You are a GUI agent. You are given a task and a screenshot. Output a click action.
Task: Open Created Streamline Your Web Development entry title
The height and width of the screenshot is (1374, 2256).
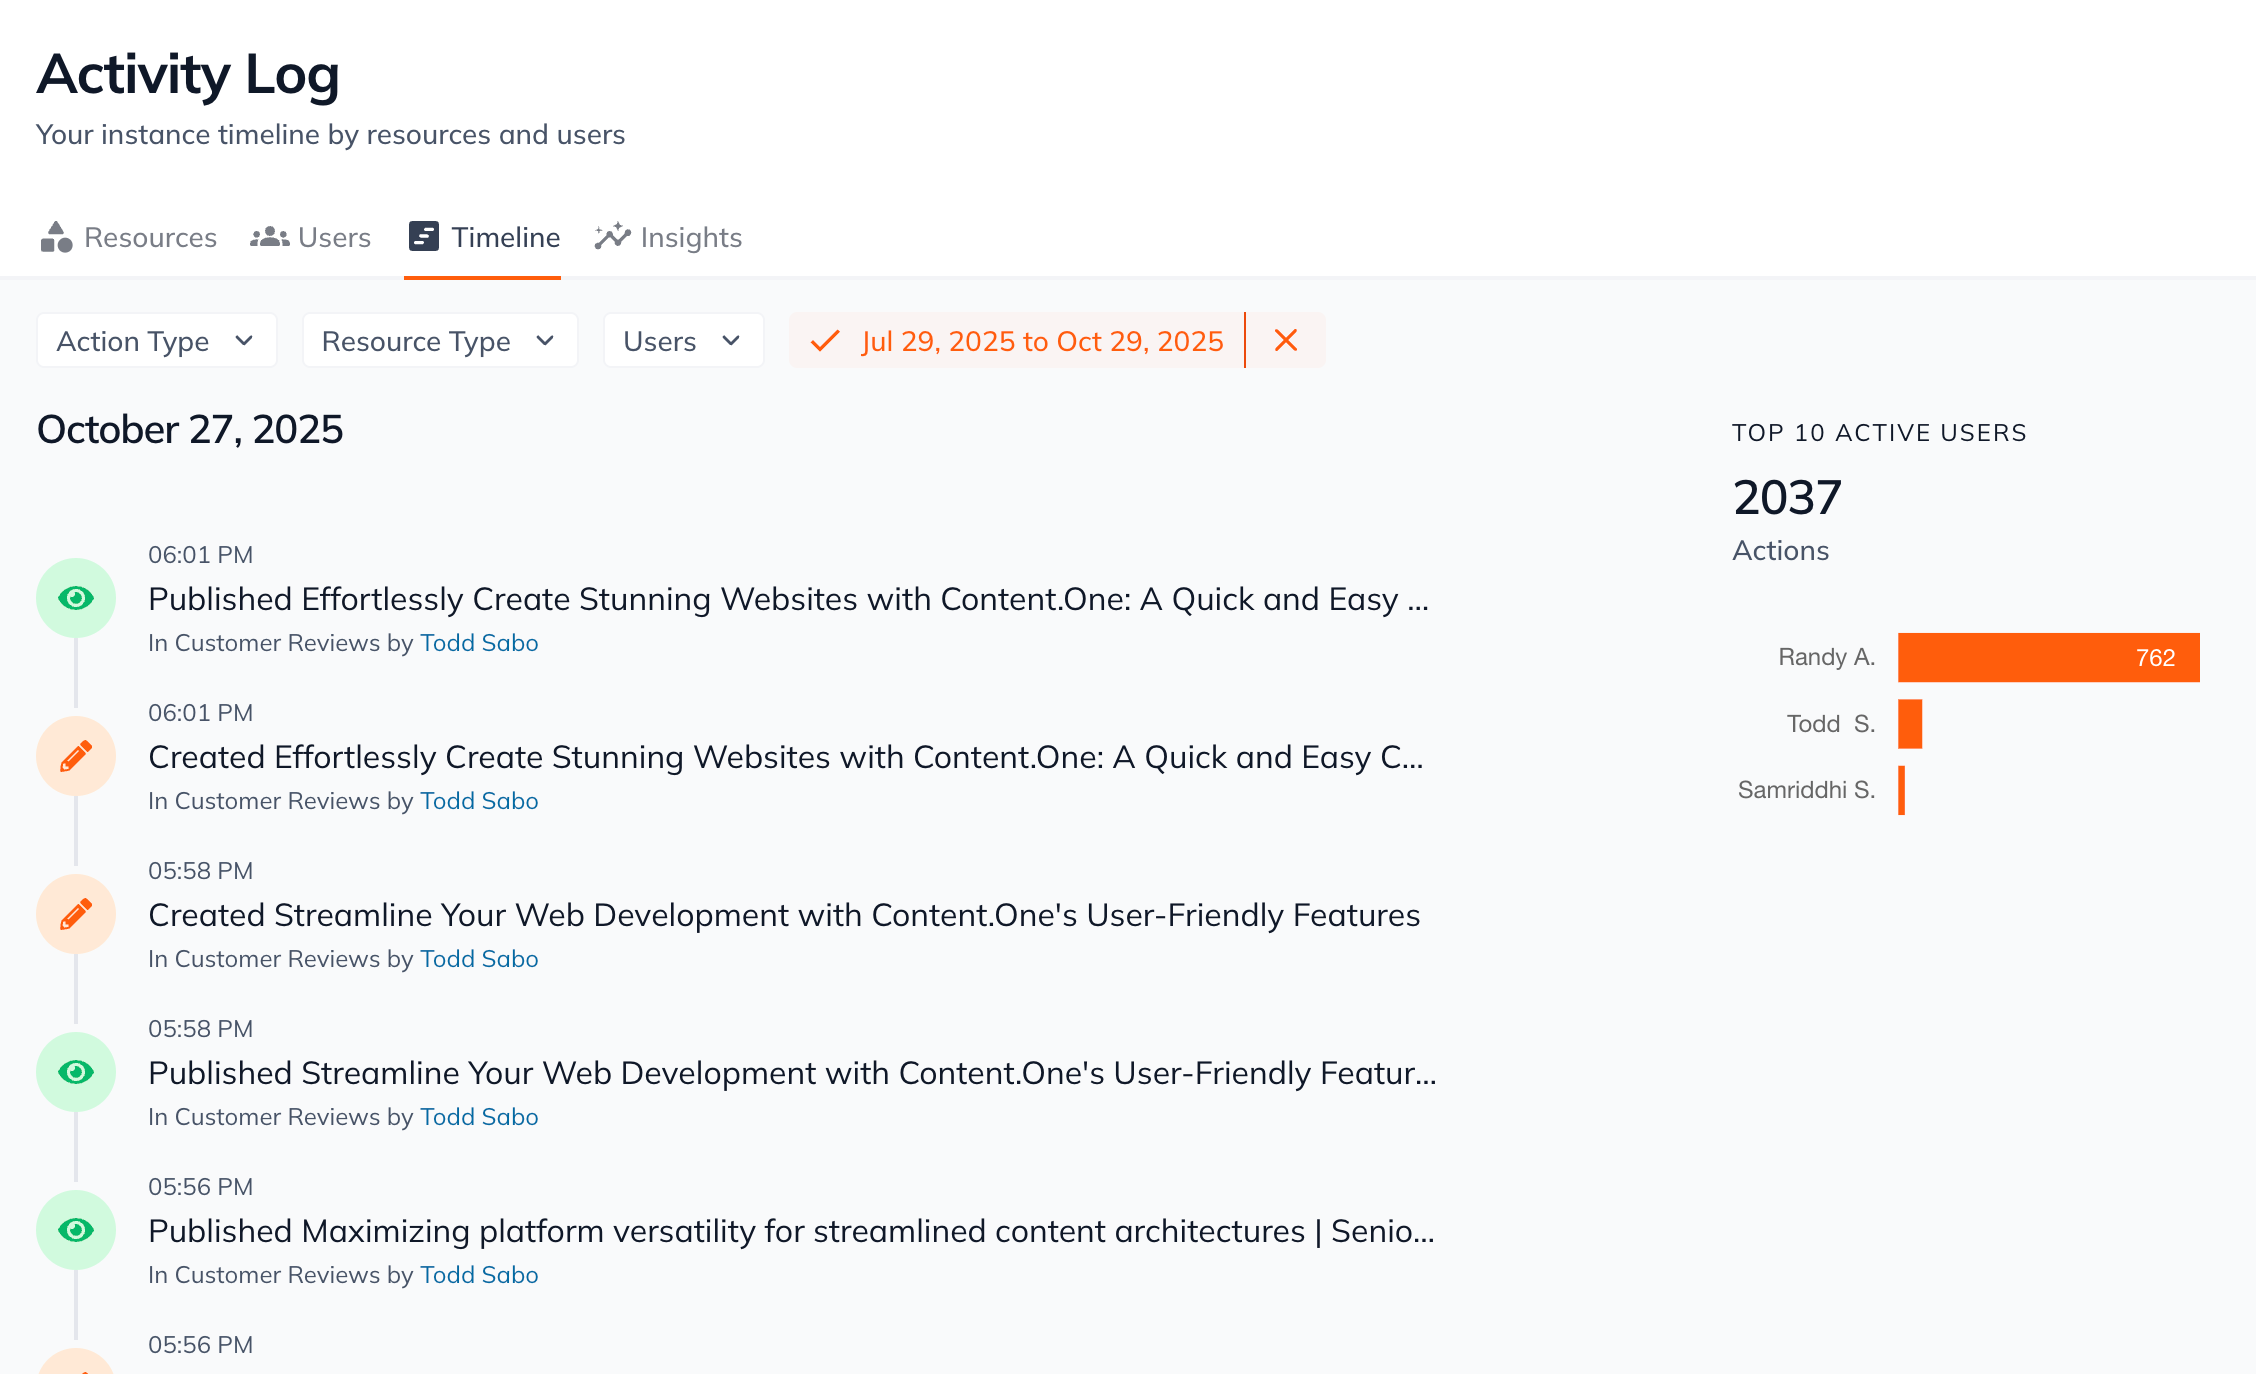pos(784,915)
